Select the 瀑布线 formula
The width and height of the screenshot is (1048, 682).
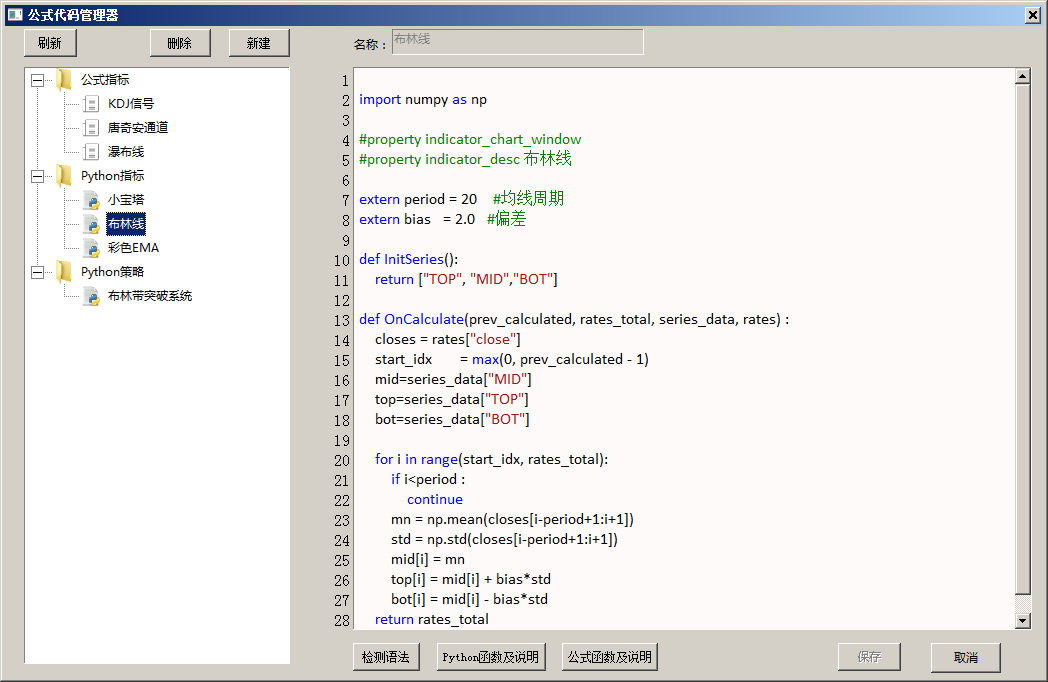click(126, 152)
